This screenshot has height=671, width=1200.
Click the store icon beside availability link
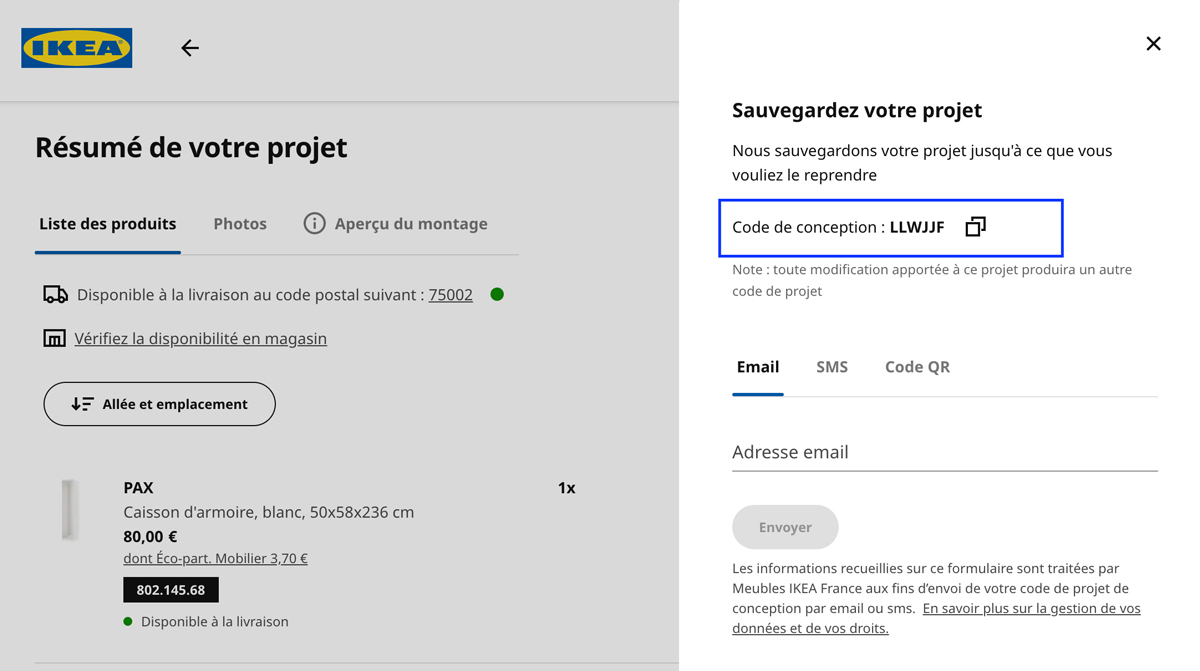(54, 338)
